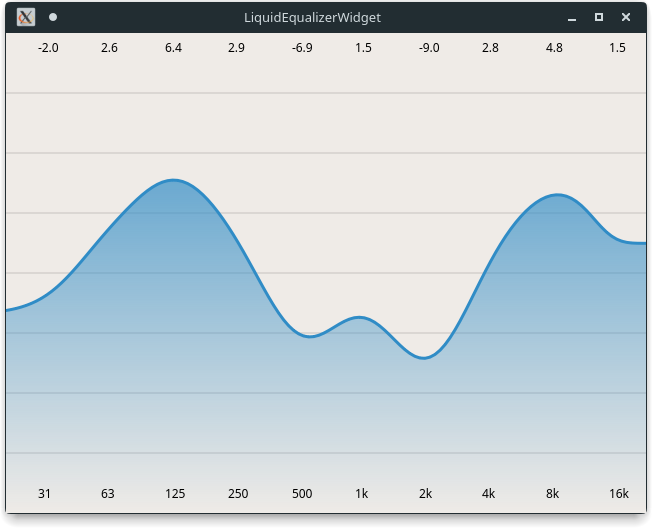The height and width of the screenshot is (528, 652).
Task: Click the 125 Hz band label
Action: pyautogui.click(x=175, y=493)
